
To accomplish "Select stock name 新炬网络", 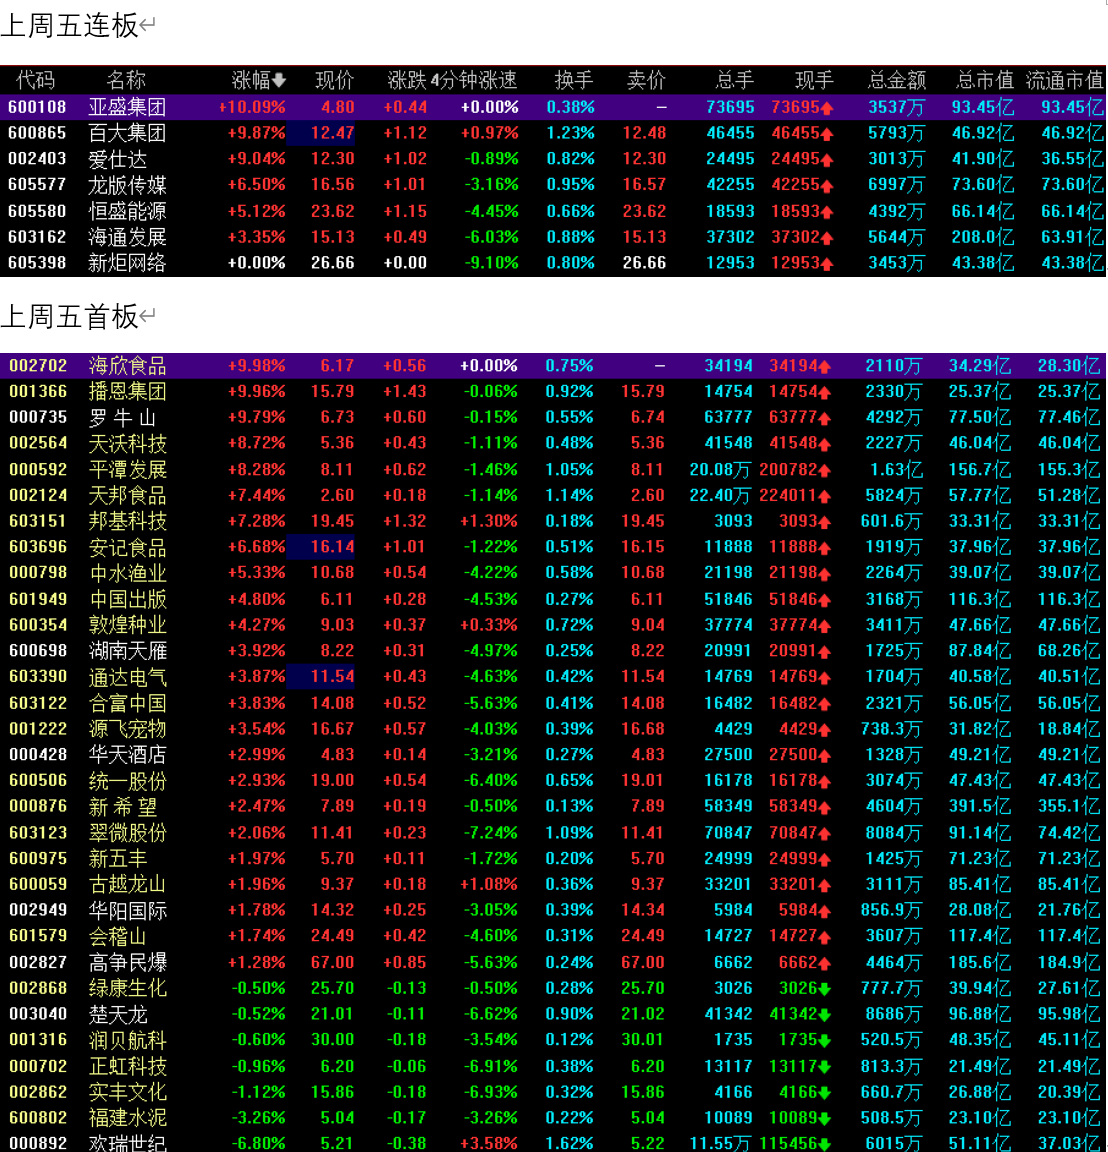I will (127, 263).
